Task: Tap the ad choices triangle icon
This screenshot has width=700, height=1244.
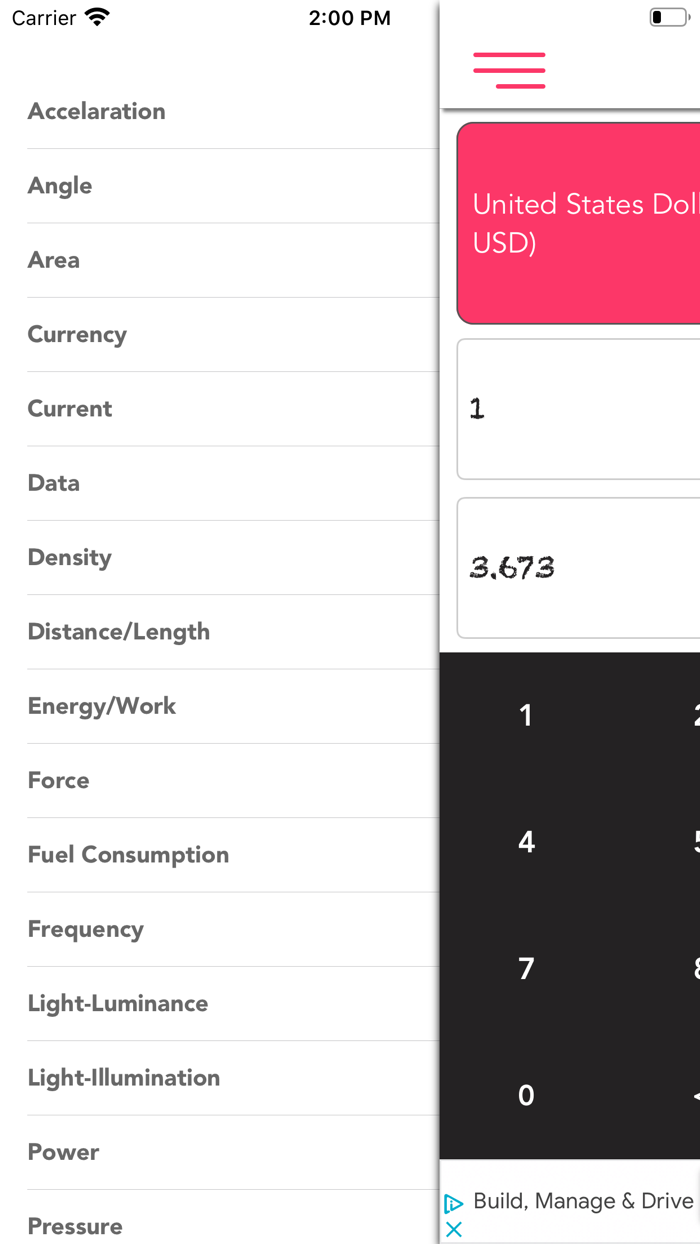Action: 454,1203
